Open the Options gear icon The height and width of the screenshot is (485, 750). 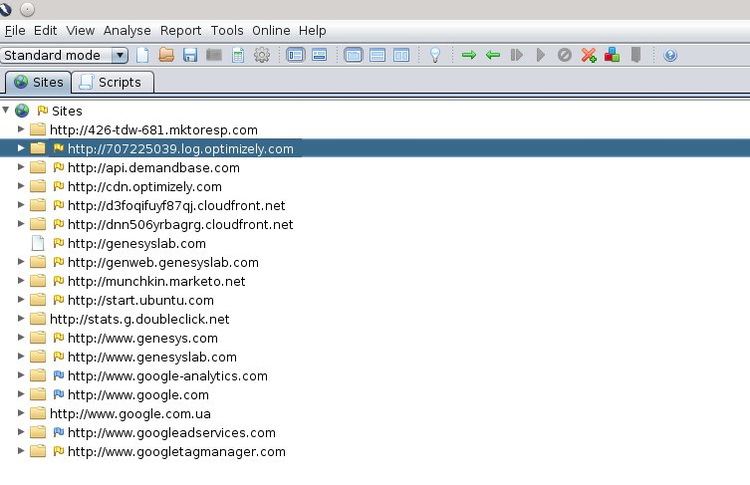point(262,55)
